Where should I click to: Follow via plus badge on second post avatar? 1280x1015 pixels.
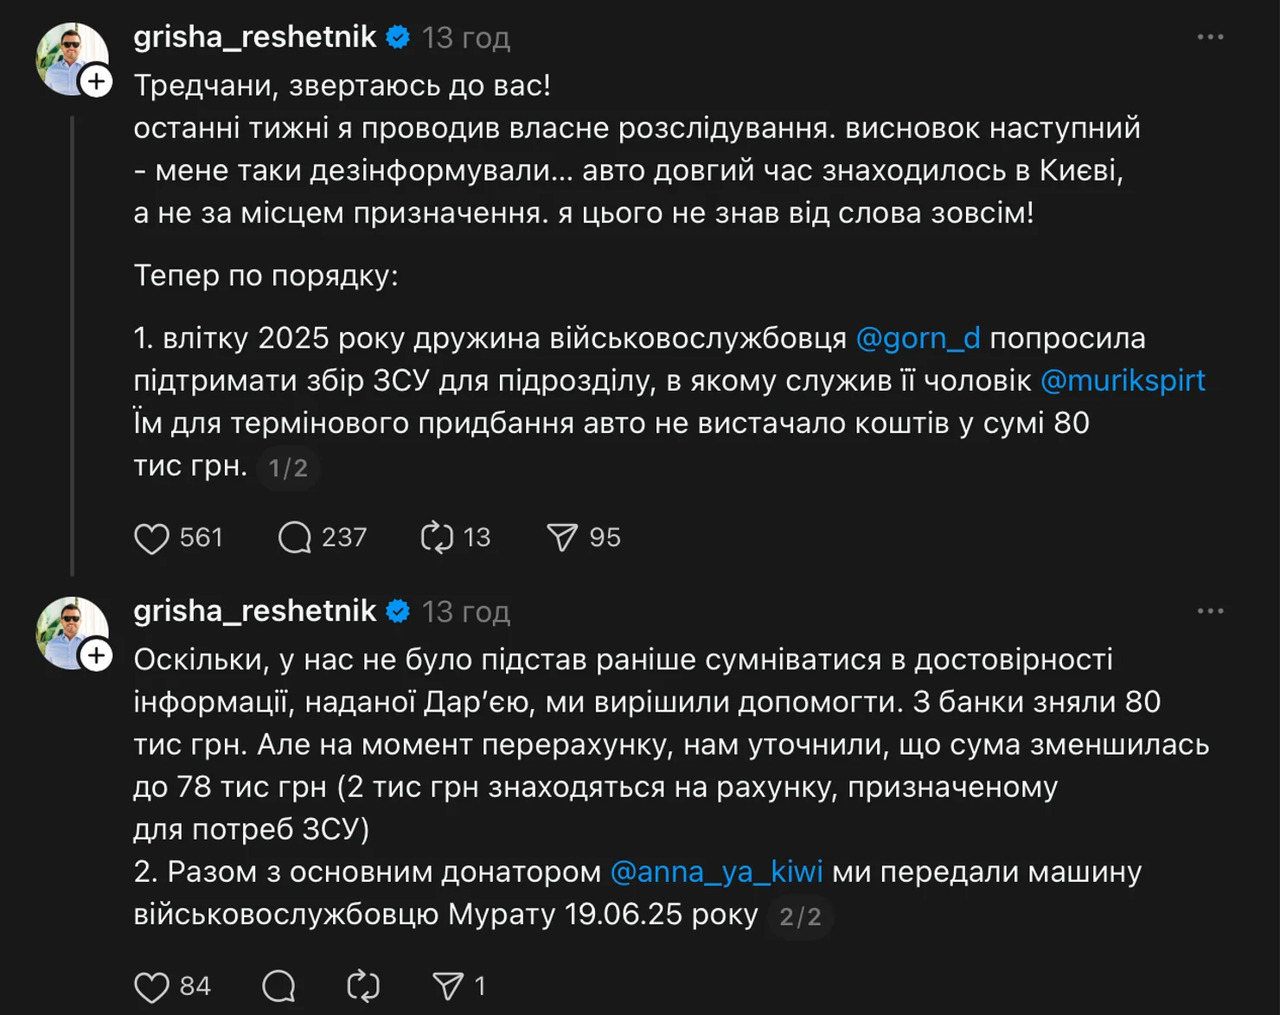click(96, 655)
